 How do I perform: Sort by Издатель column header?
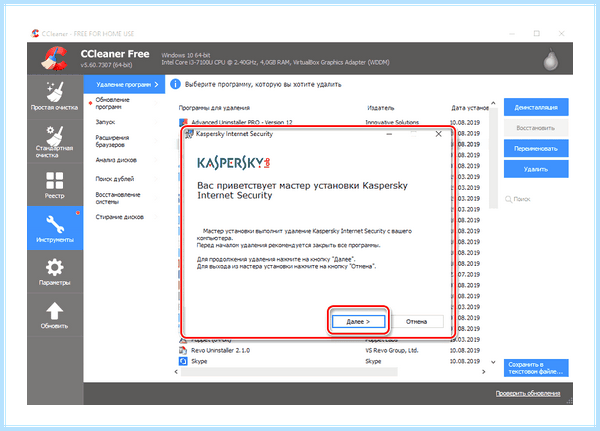coord(380,108)
